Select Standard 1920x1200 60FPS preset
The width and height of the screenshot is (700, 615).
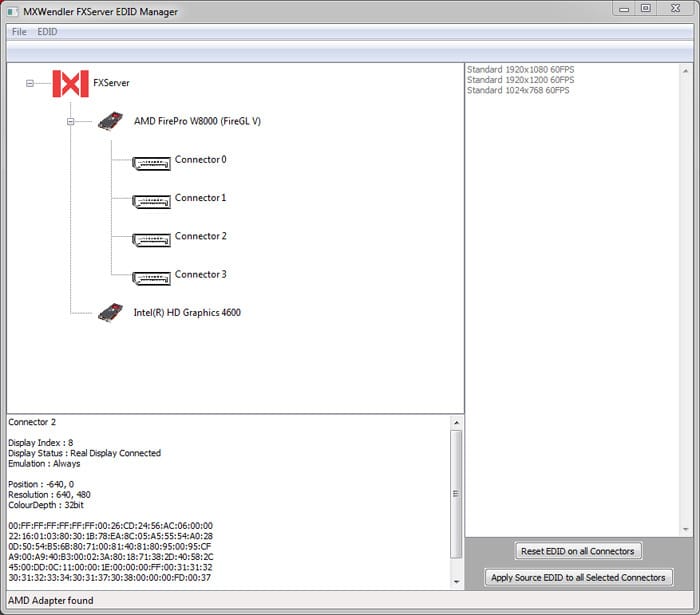click(x=518, y=80)
